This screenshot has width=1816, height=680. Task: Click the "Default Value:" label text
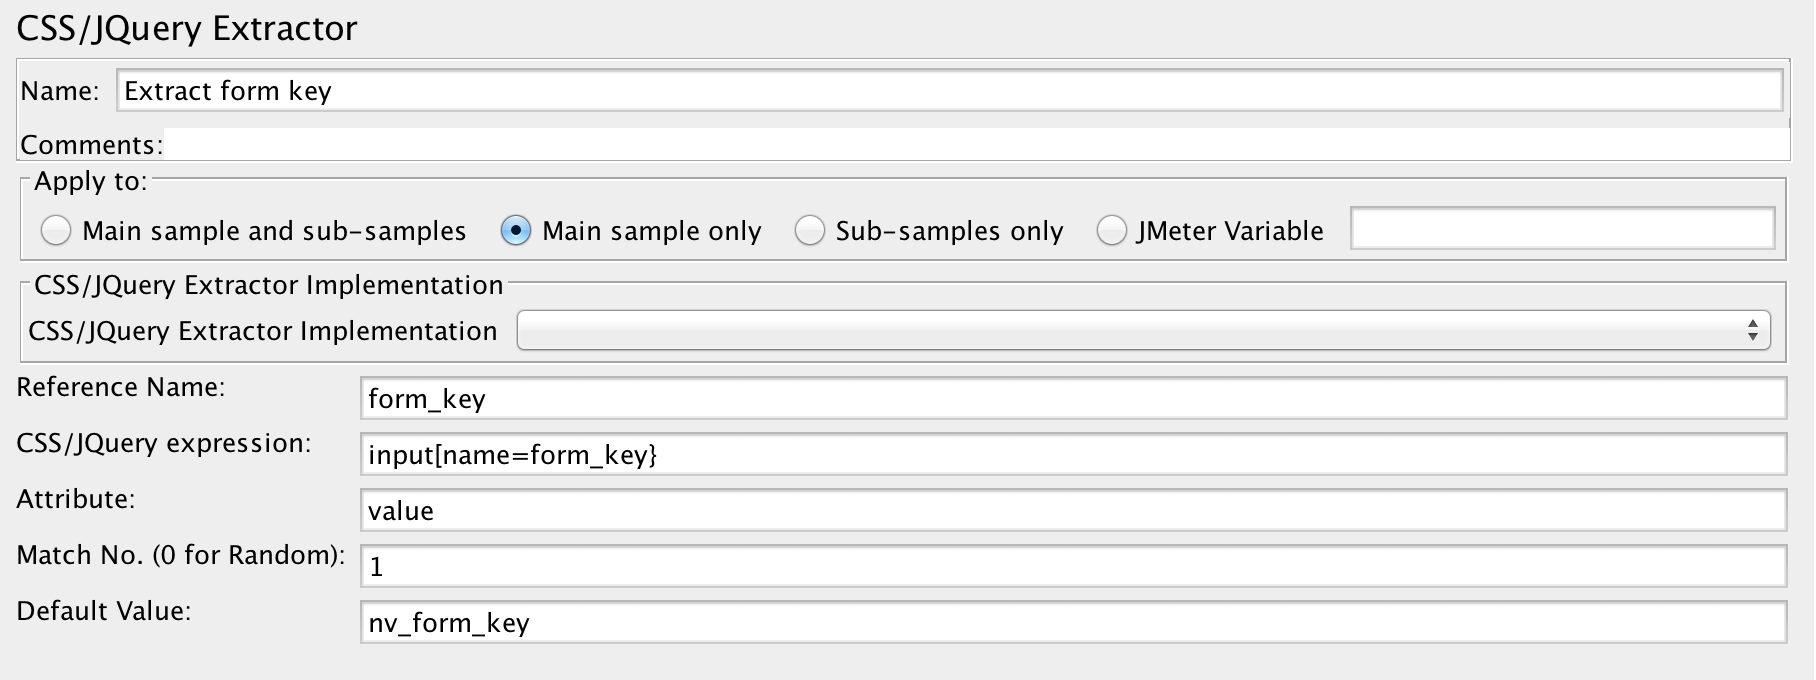point(104,611)
